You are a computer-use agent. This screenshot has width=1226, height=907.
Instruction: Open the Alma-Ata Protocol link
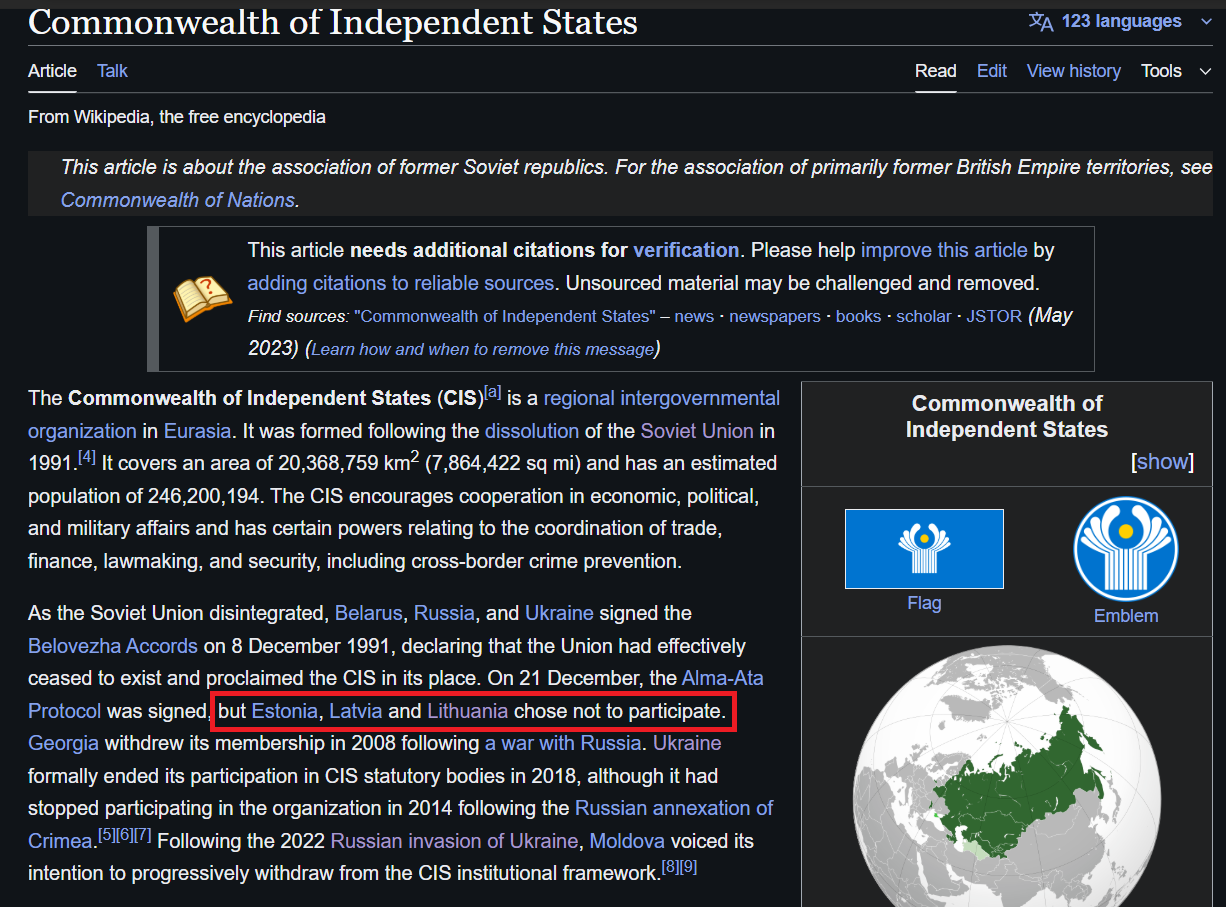click(x=722, y=678)
